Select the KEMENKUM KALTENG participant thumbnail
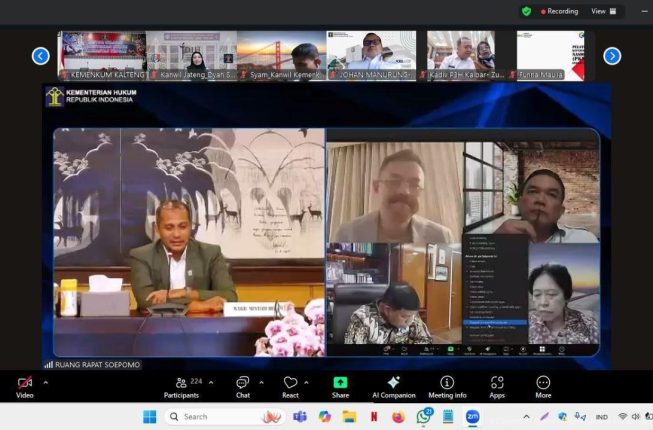 (102, 55)
